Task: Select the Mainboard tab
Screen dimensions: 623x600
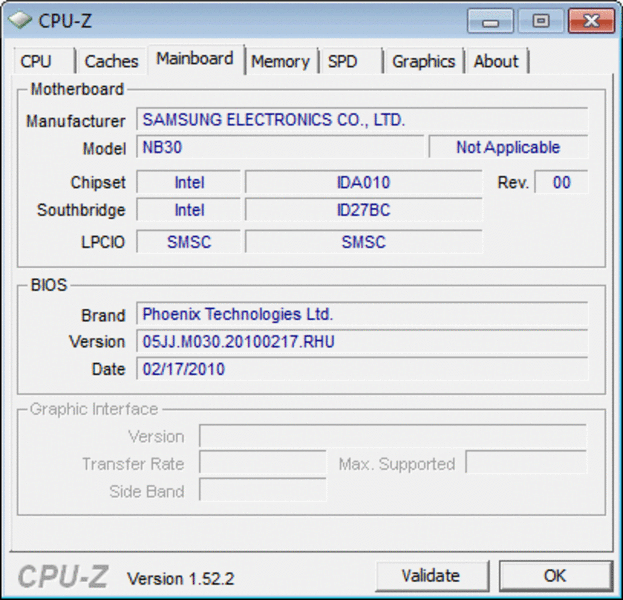Action: coord(195,59)
